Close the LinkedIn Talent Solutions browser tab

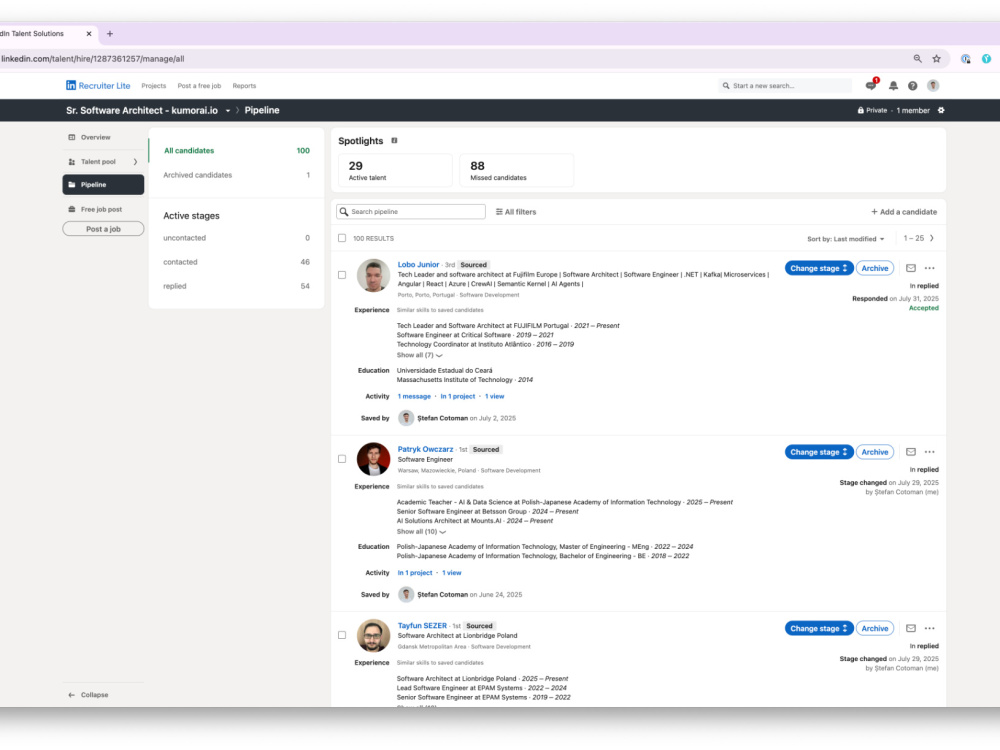point(89,34)
